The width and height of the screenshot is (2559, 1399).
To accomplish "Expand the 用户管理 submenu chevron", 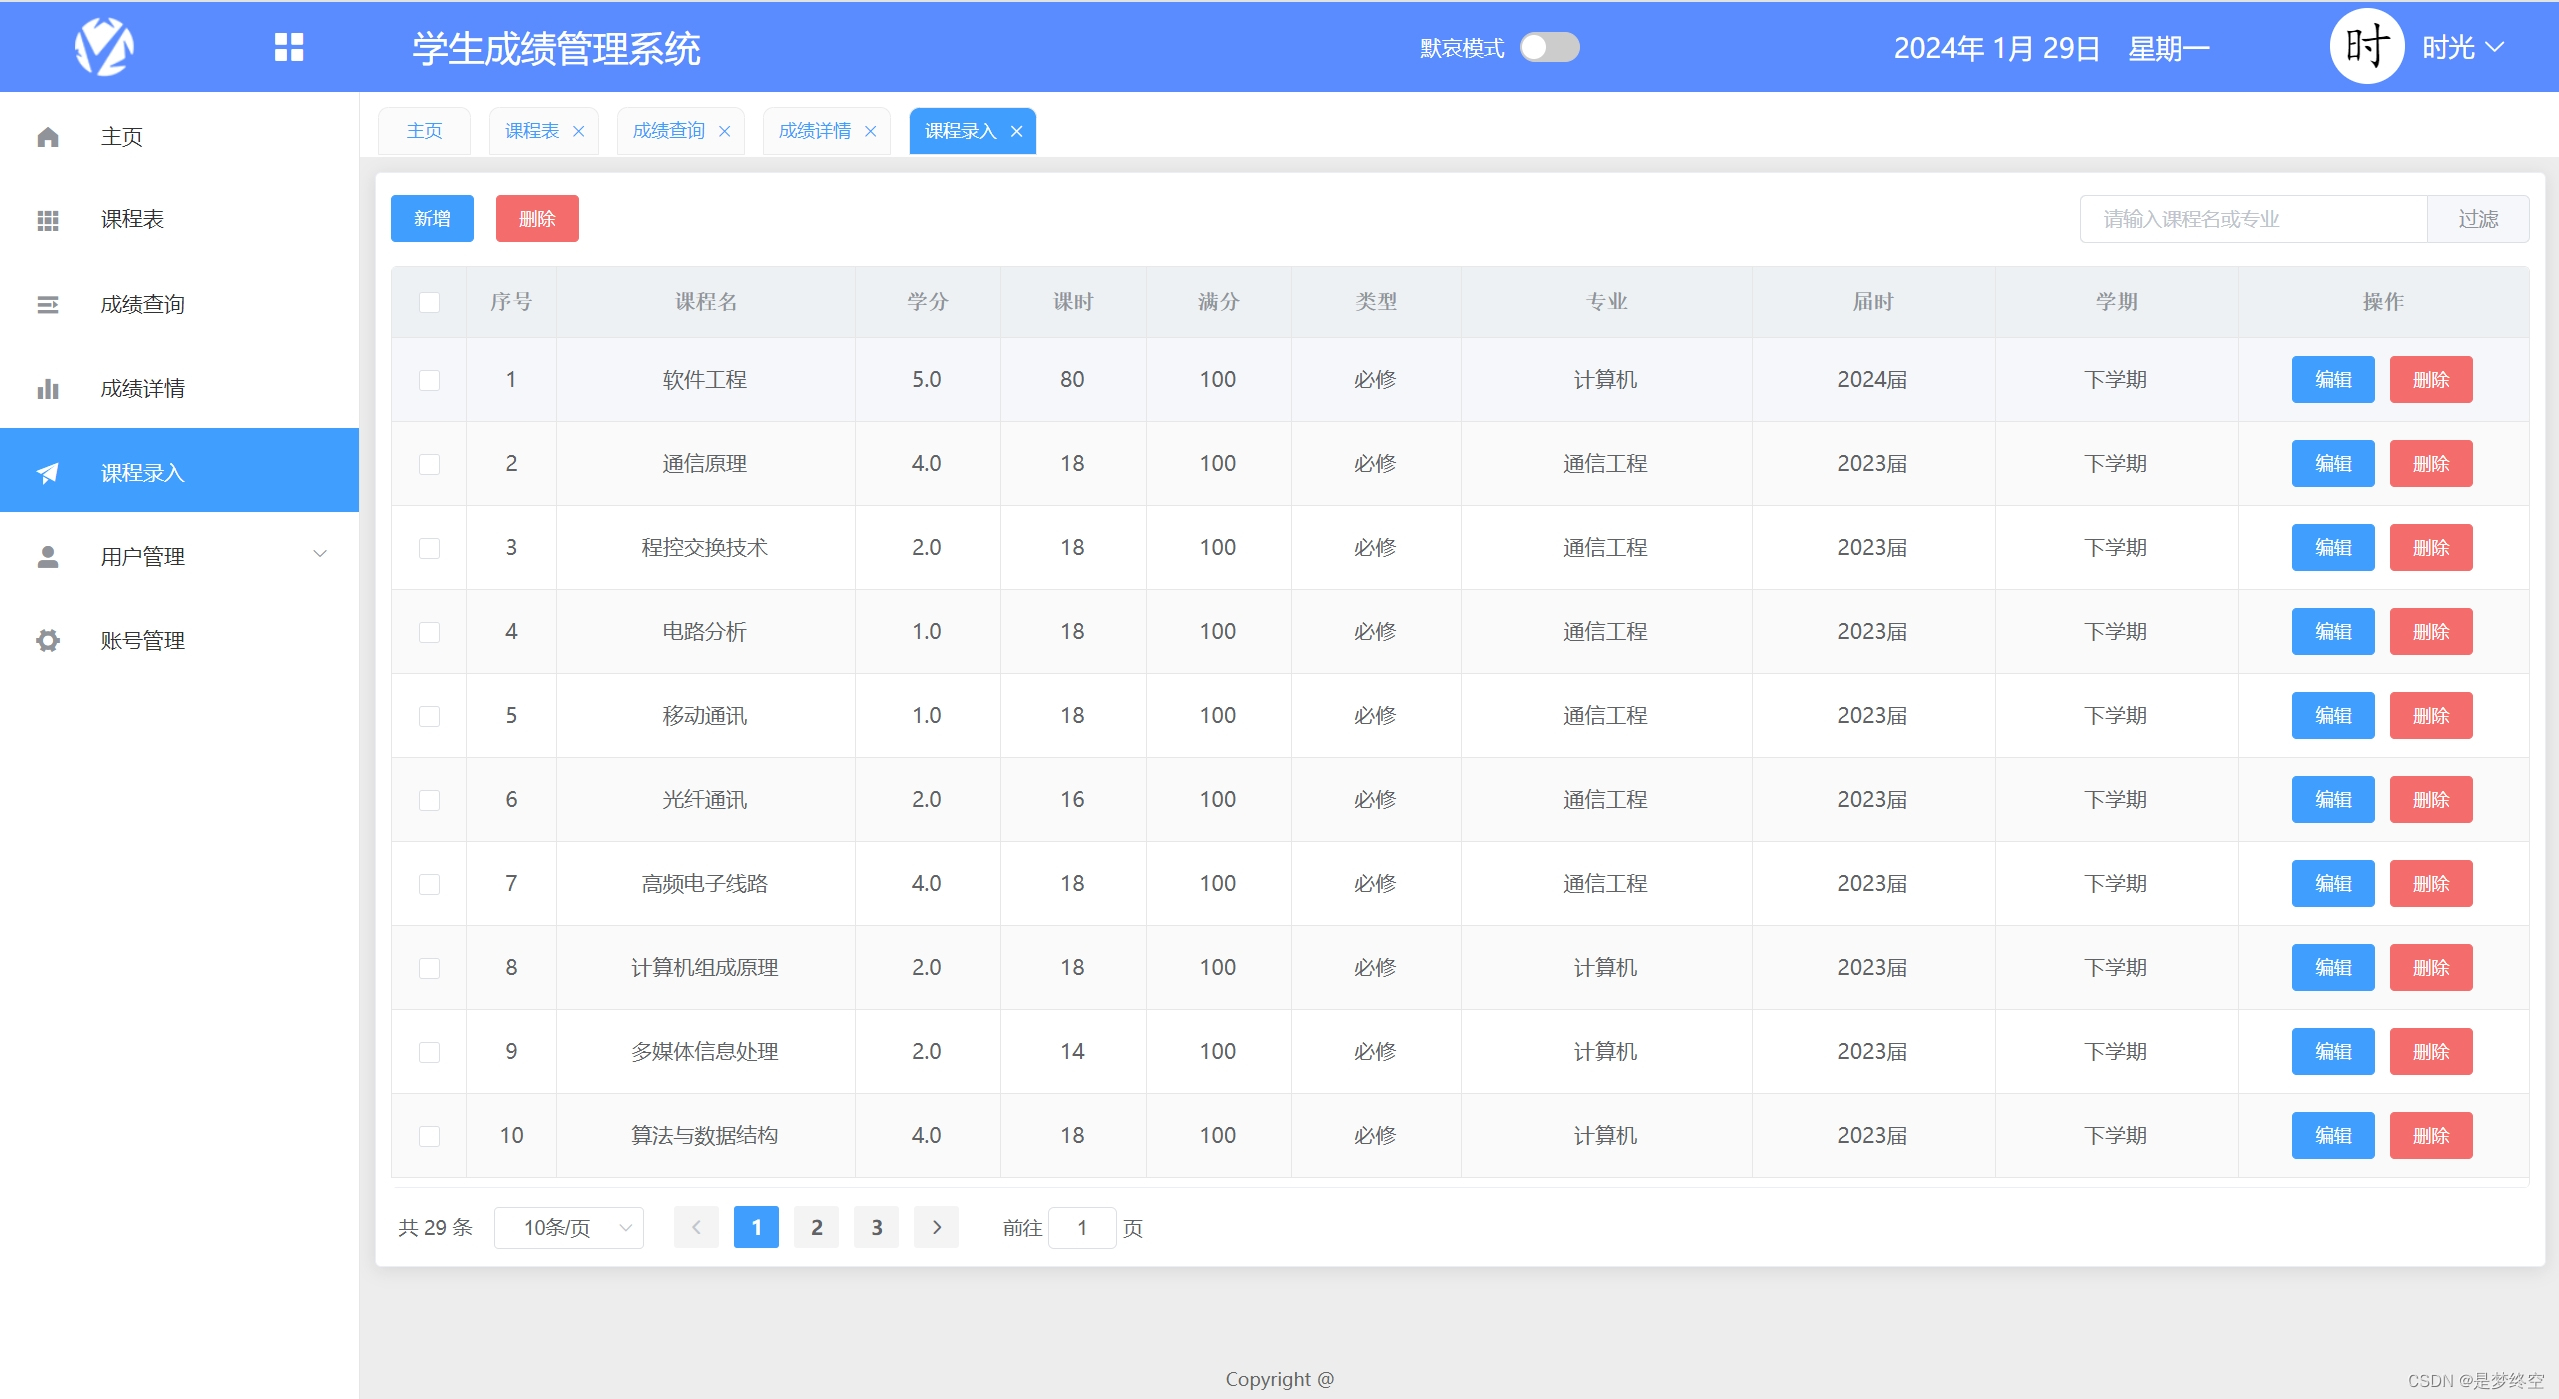I will click(318, 553).
